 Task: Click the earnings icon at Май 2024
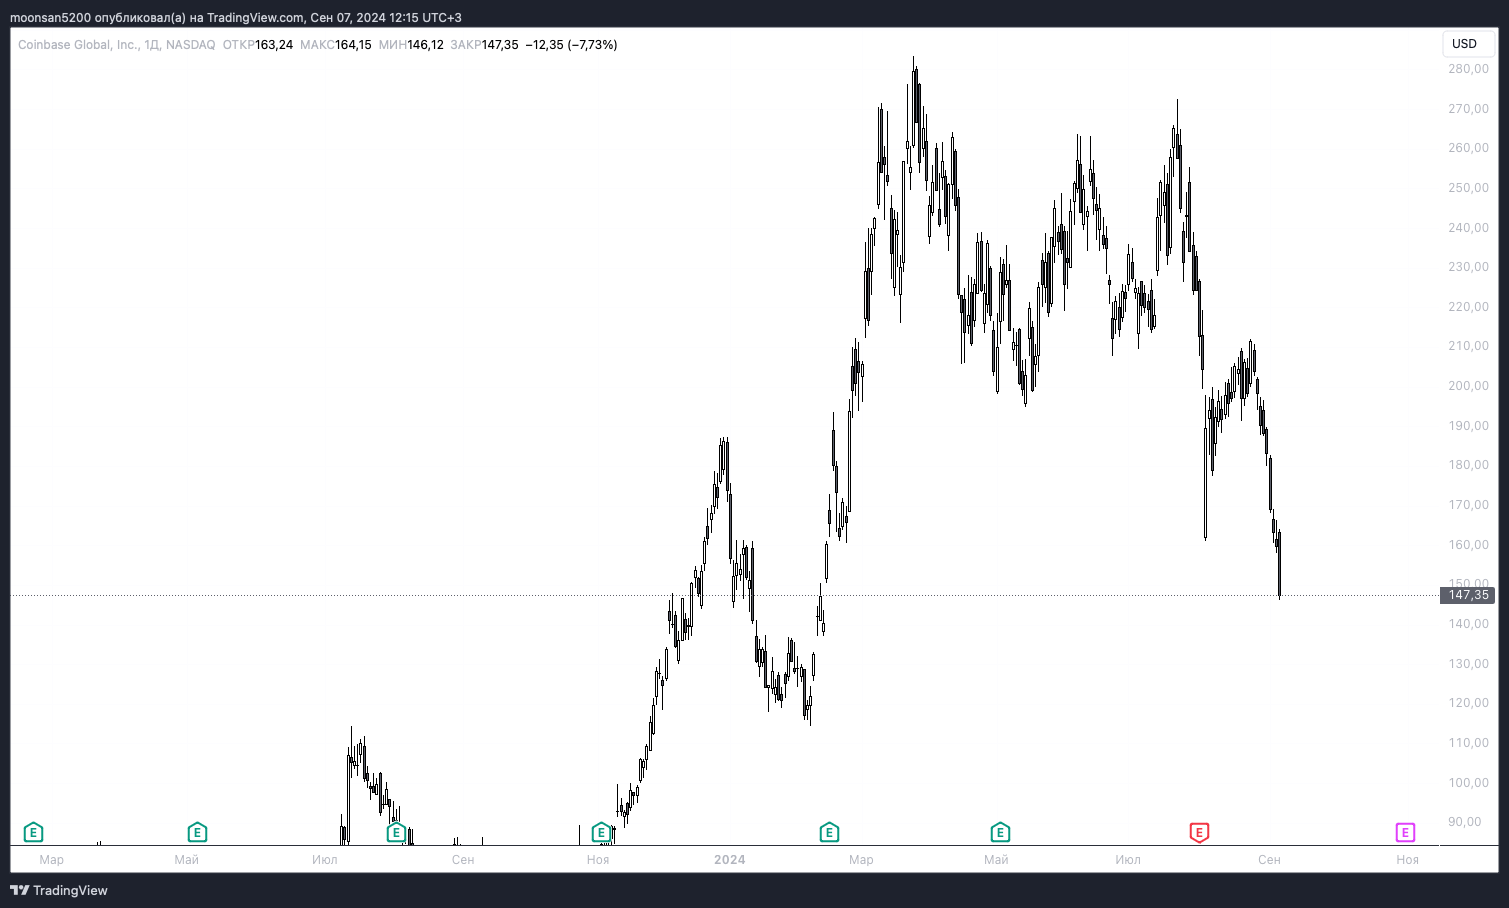coord(1000,832)
